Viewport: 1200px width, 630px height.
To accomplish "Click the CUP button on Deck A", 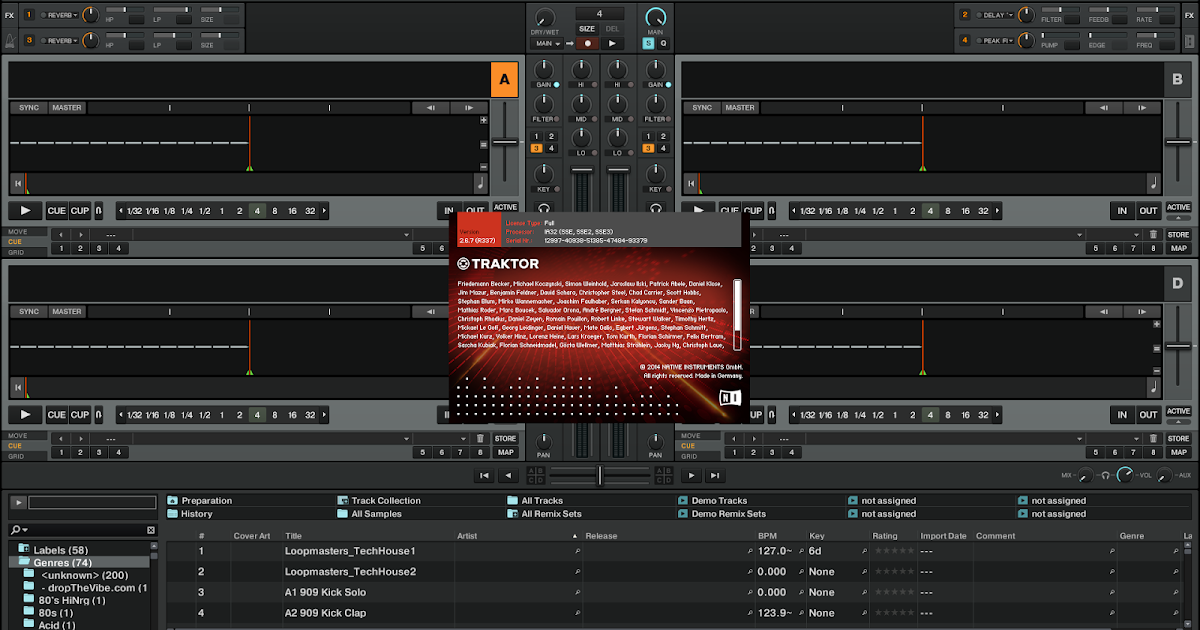I will [x=80, y=211].
